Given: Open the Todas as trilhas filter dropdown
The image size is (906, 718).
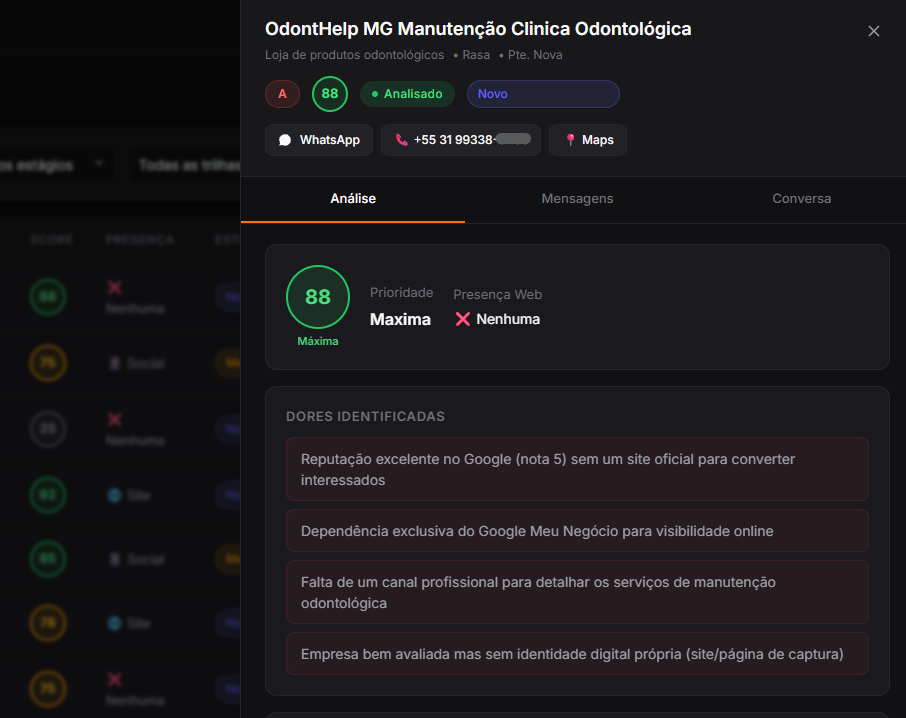Looking at the screenshot, I should [x=185, y=165].
